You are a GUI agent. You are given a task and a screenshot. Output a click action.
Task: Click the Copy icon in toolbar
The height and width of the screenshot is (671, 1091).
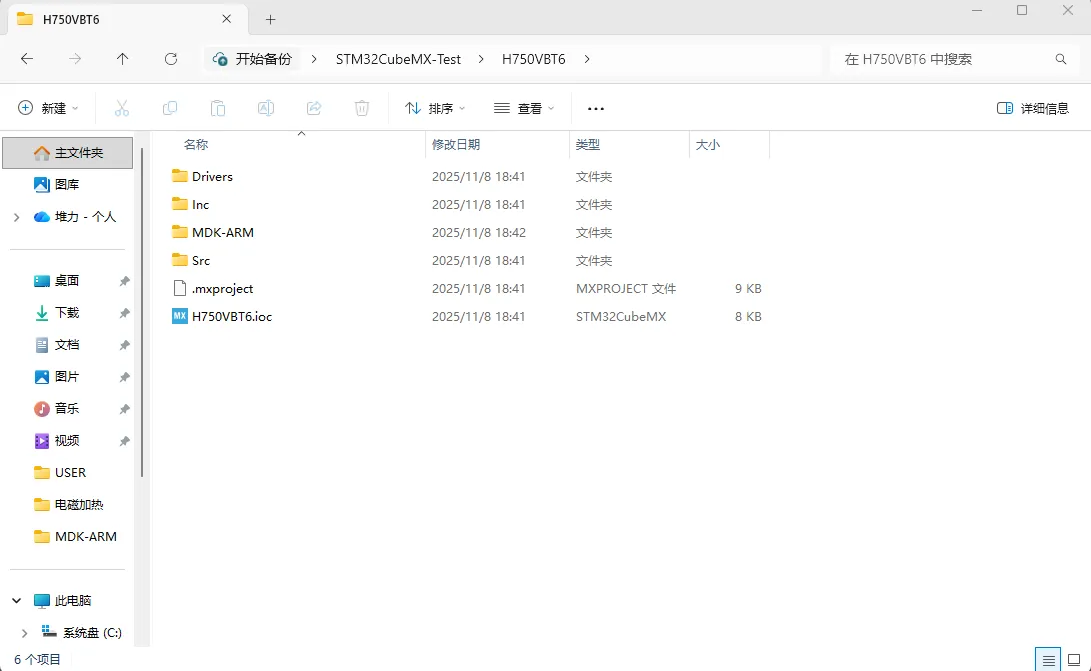pyautogui.click(x=170, y=108)
